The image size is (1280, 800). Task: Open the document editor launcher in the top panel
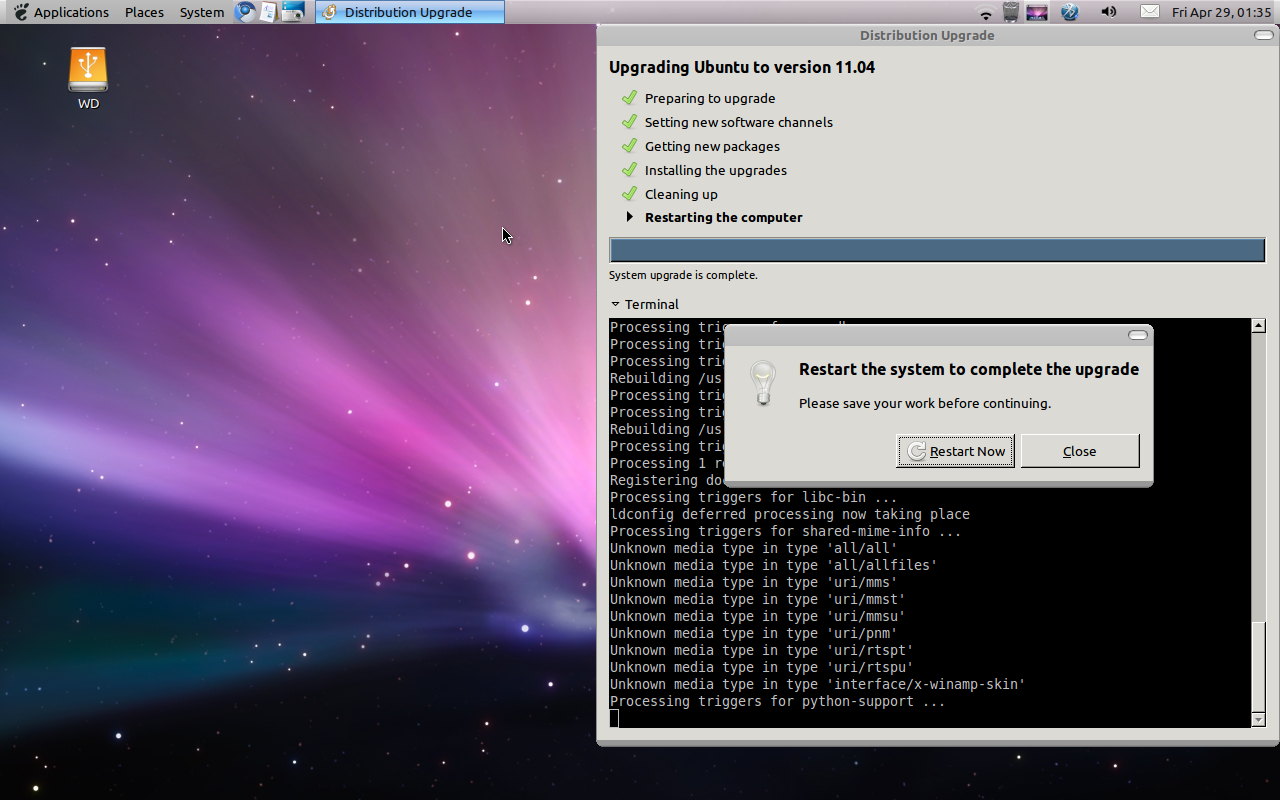click(268, 12)
